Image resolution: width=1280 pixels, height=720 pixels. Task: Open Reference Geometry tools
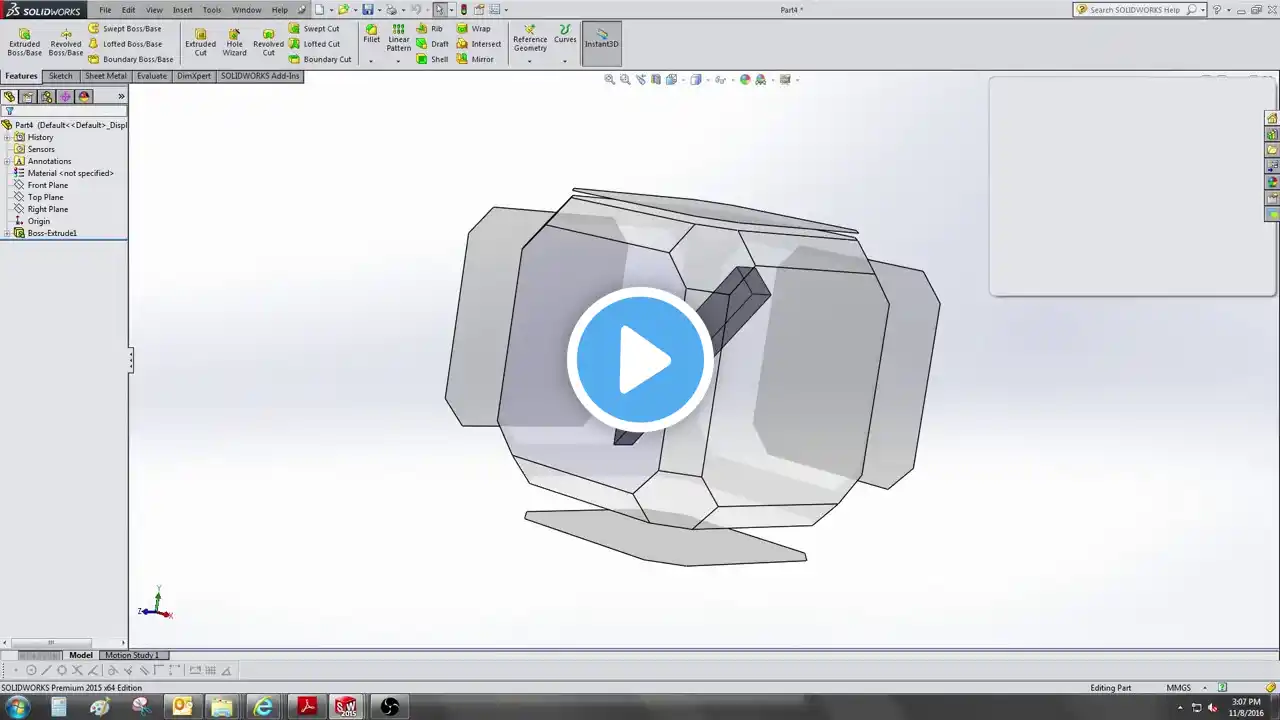(x=530, y=38)
